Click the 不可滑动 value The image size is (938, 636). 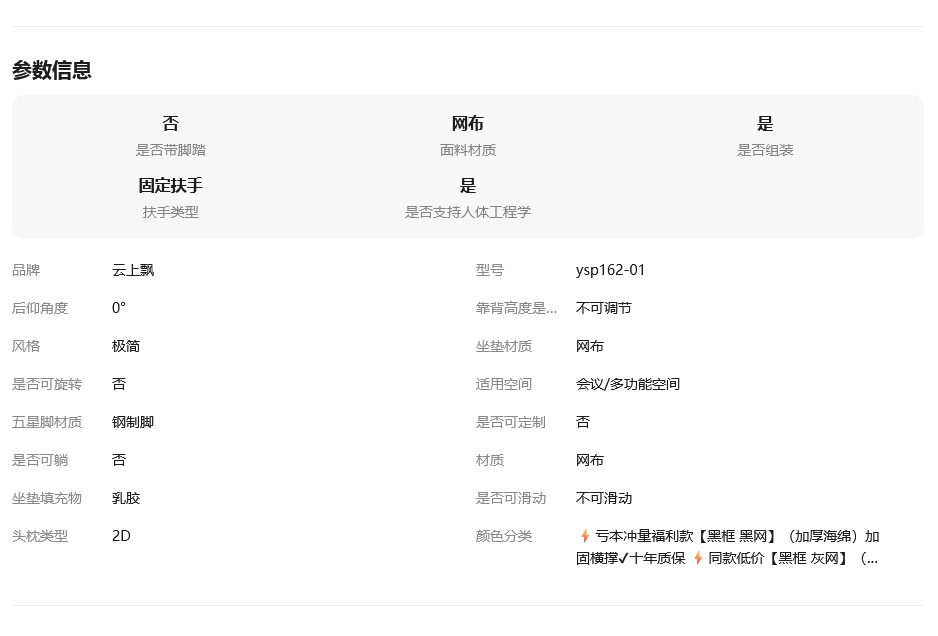click(x=603, y=499)
